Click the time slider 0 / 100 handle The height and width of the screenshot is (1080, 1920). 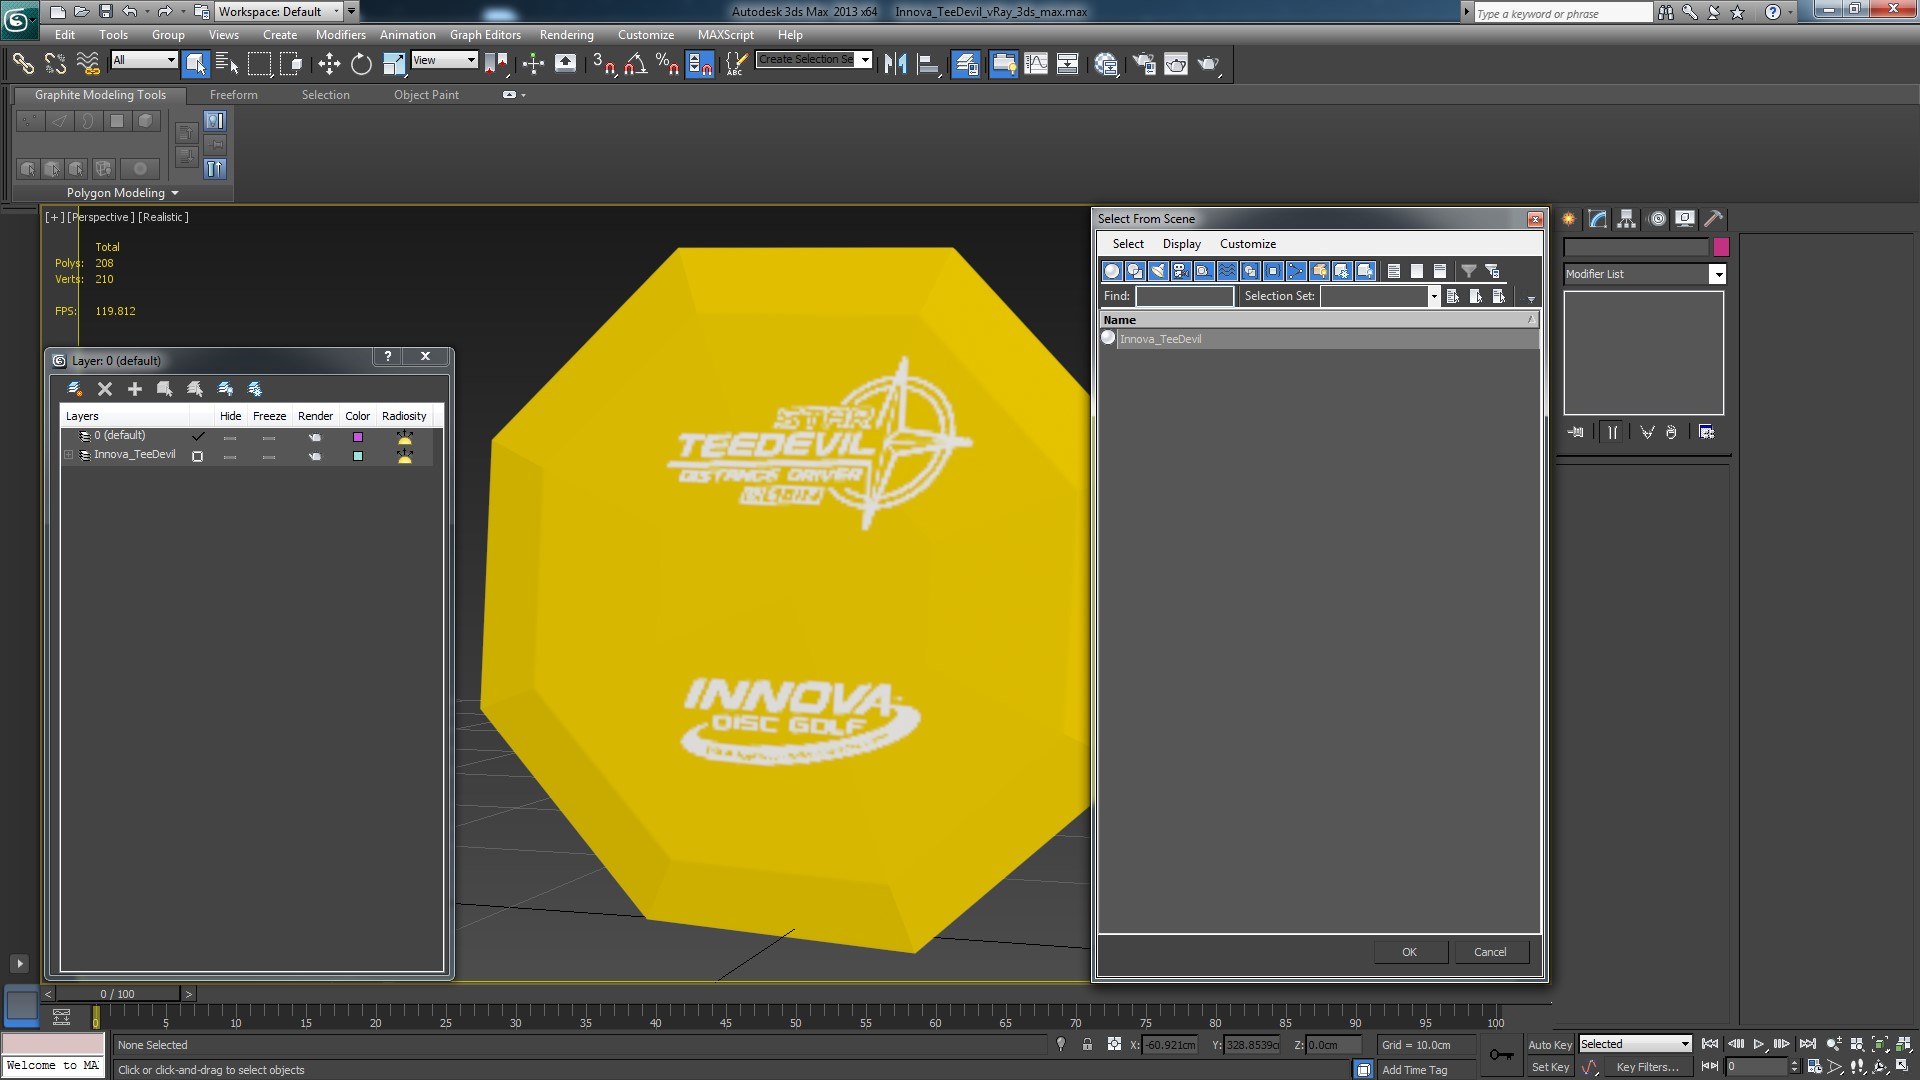118,994
